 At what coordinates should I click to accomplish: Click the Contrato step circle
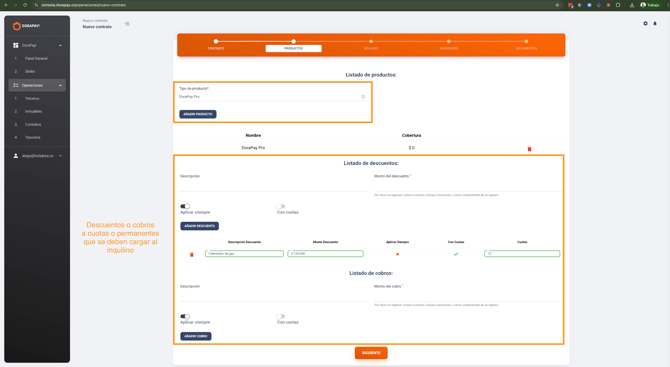click(x=216, y=41)
